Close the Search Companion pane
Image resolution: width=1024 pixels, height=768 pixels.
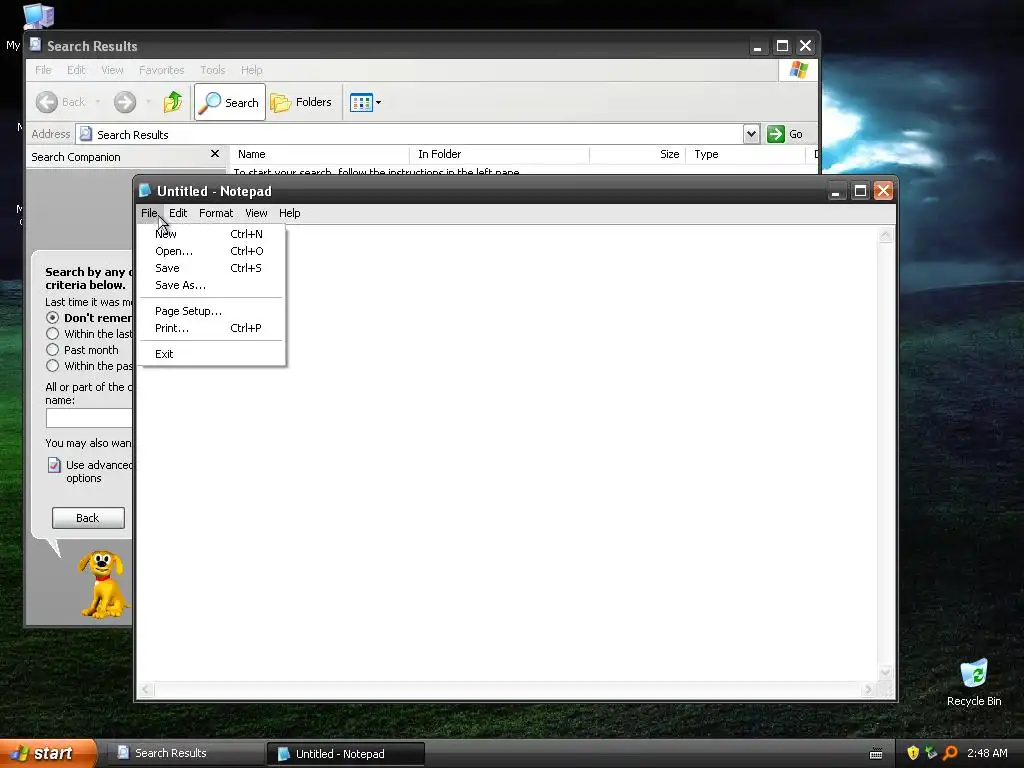[215, 154]
